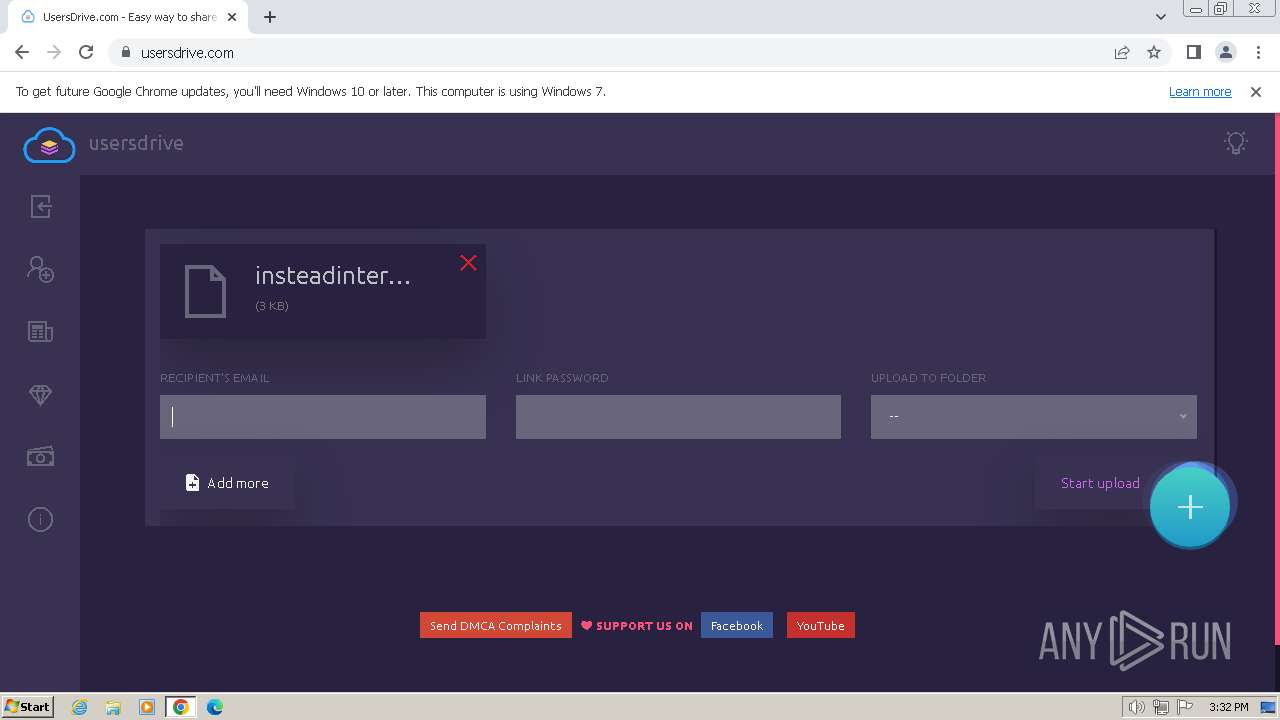Open the tab search chevron
The width and height of the screenshot is (1280, 720).
tap(1161, 17)
